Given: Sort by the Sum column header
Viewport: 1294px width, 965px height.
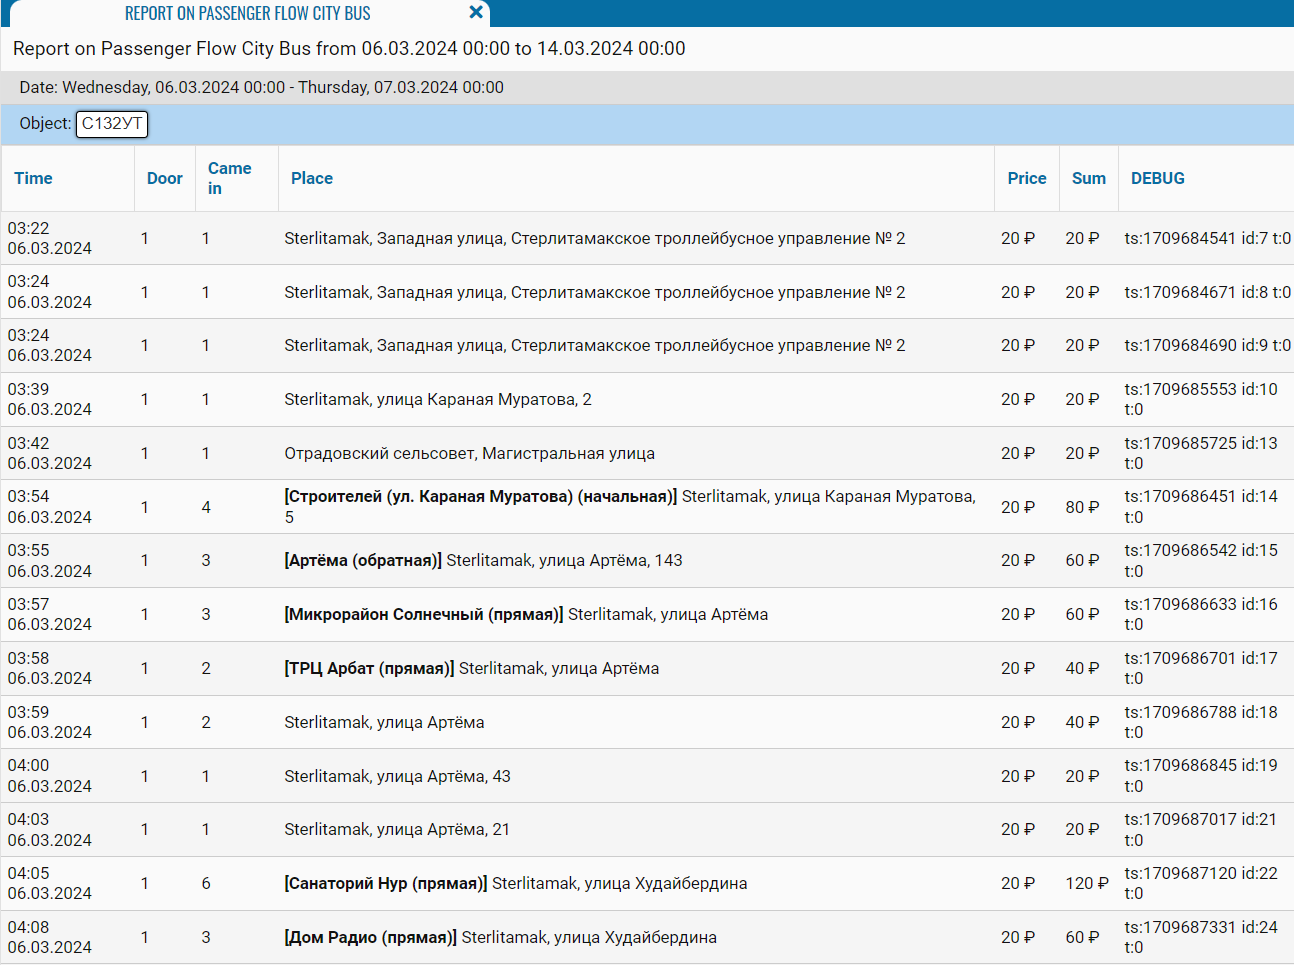Looking at the screenshot, I should point(1088,178).
